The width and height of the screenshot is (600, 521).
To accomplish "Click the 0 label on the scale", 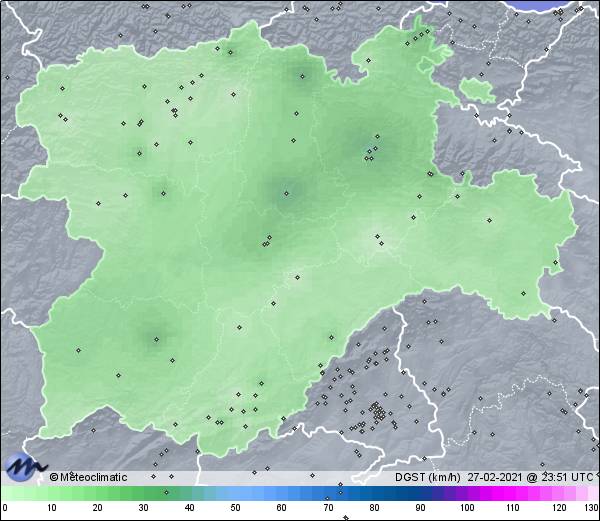I will [x=5, y=508].
